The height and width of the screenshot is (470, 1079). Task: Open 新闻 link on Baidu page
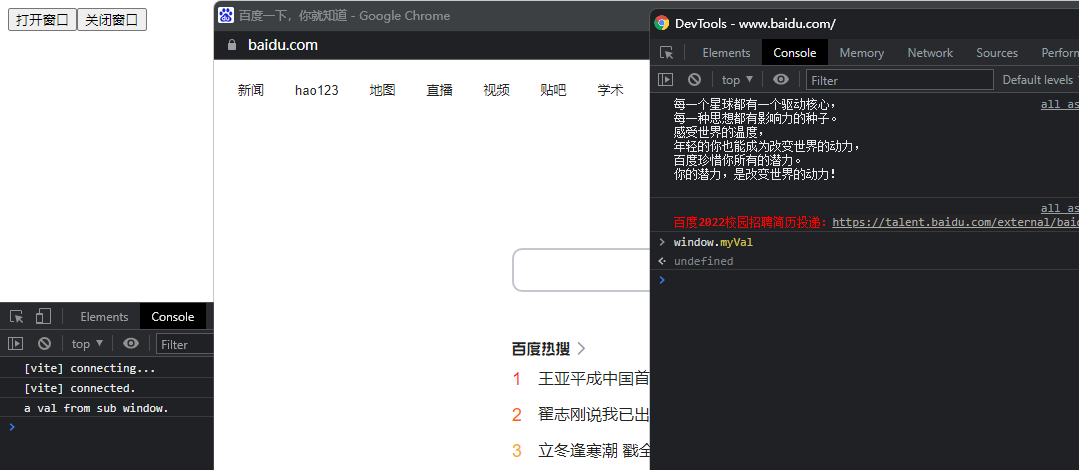pos(250,90)
